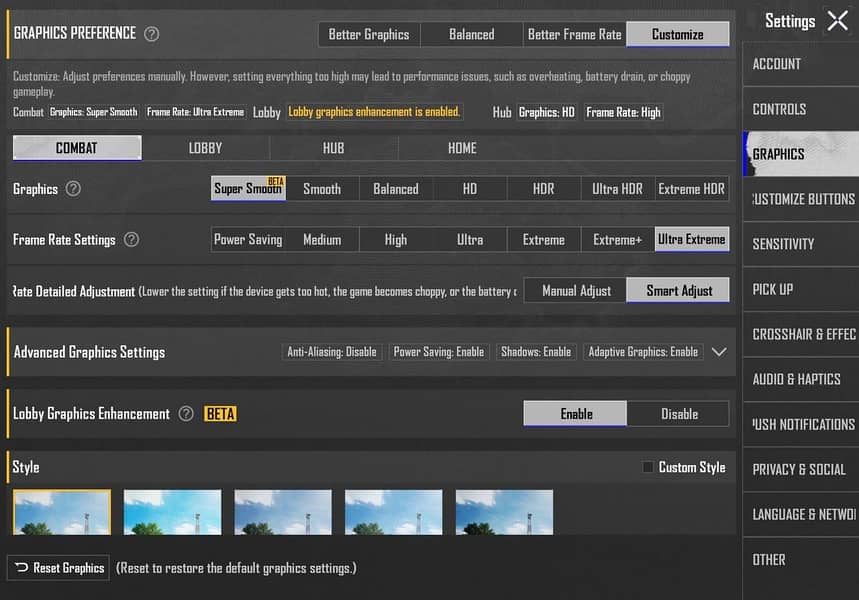Choose HD graphics quality

pos(470,189)
